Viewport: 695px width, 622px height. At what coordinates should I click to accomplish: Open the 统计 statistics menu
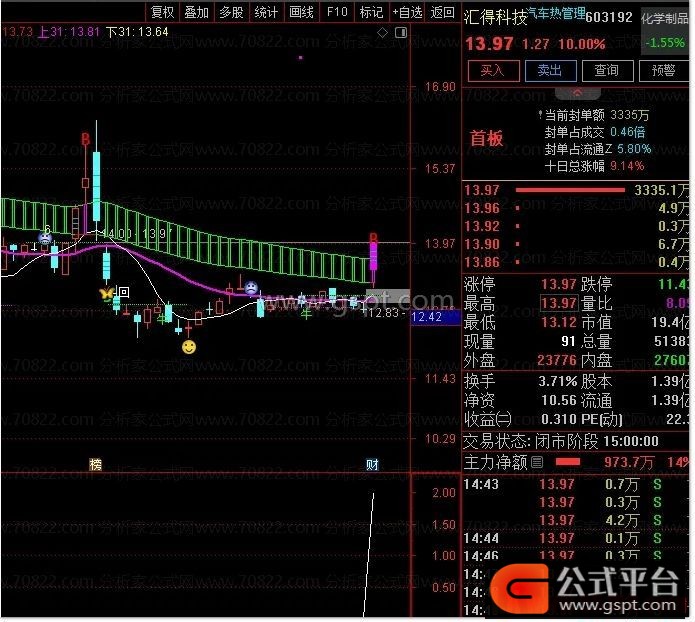266,12
